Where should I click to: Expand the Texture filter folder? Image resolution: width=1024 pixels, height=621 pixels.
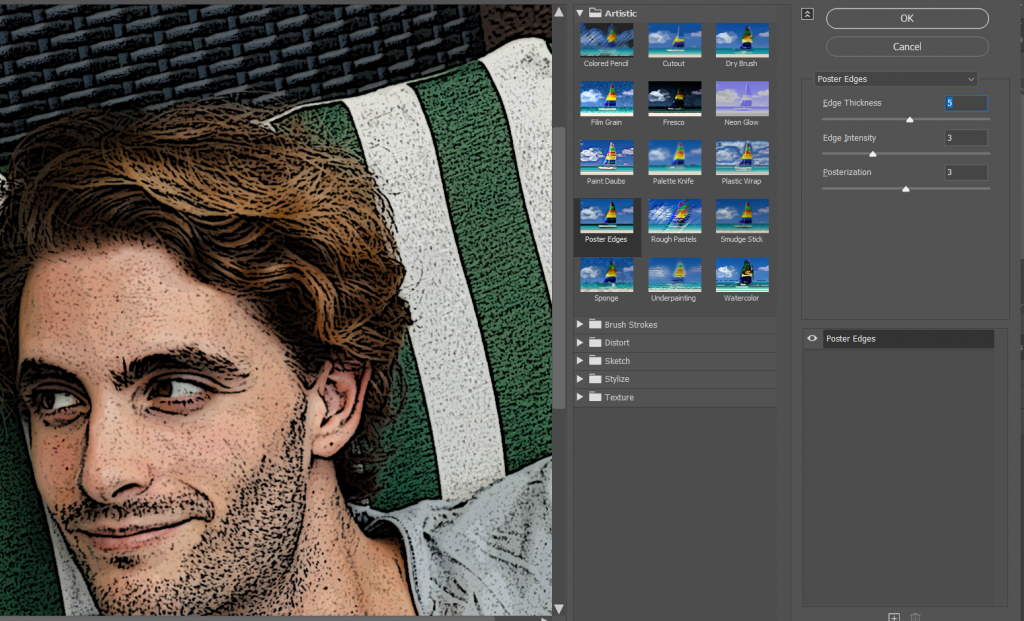click(579, 397)
